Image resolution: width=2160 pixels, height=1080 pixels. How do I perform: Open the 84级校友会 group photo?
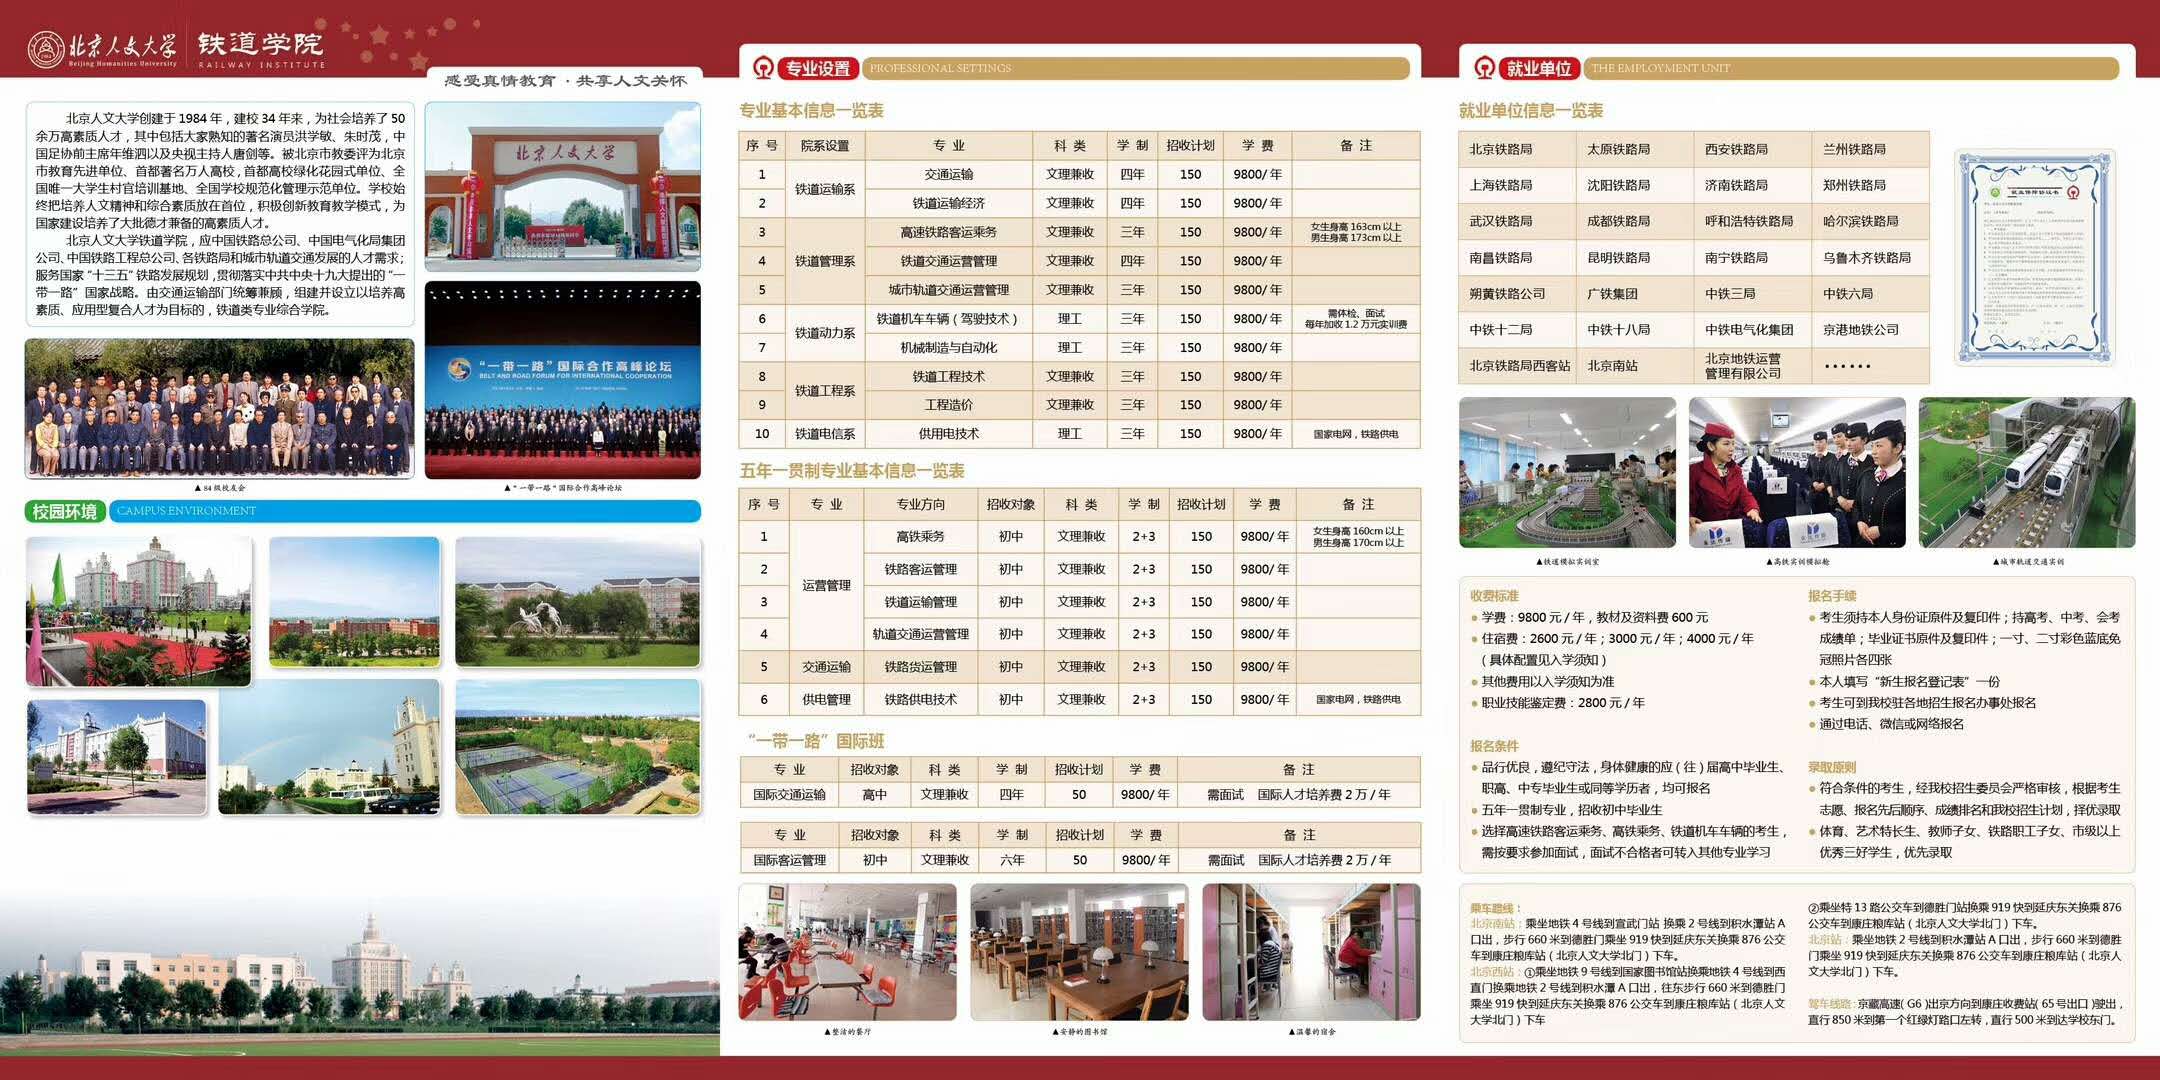point(219,408)
